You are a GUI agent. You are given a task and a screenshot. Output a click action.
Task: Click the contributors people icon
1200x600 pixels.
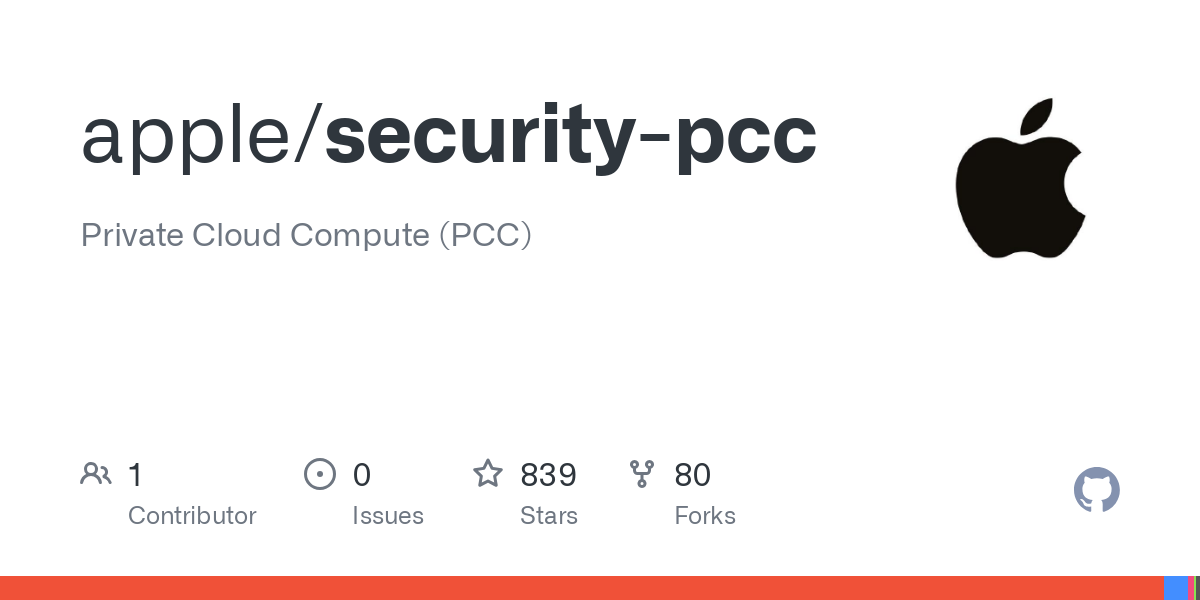point(96,474)
